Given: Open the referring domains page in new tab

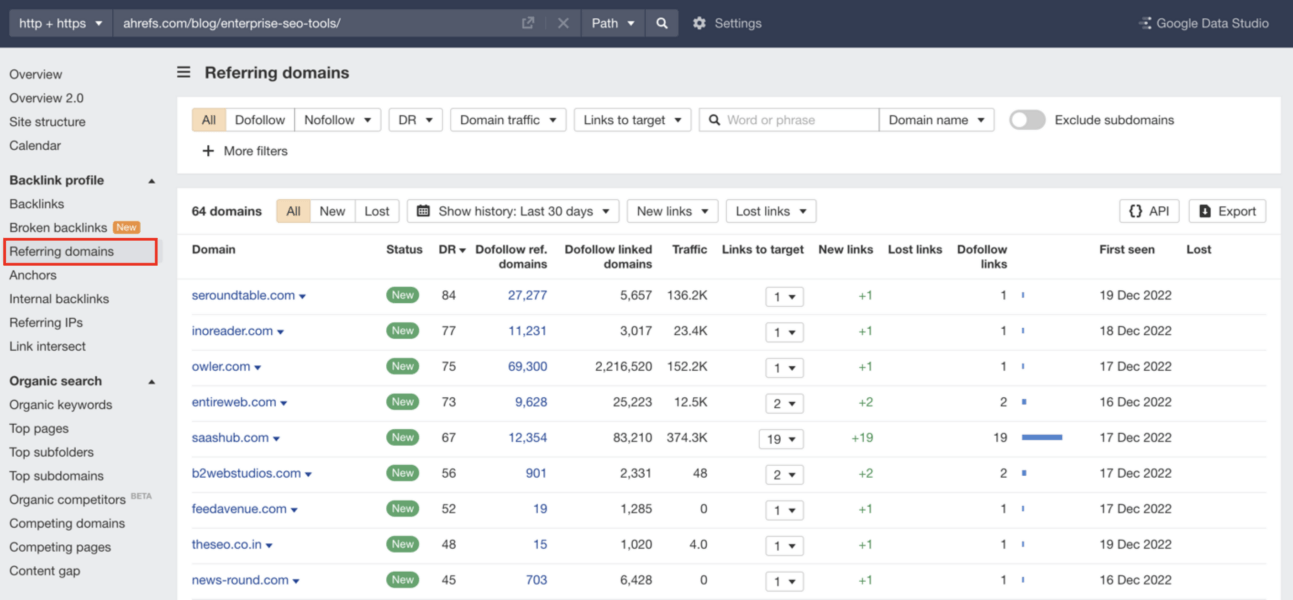Looking at the screenshot, I should (x=527, y=22).
